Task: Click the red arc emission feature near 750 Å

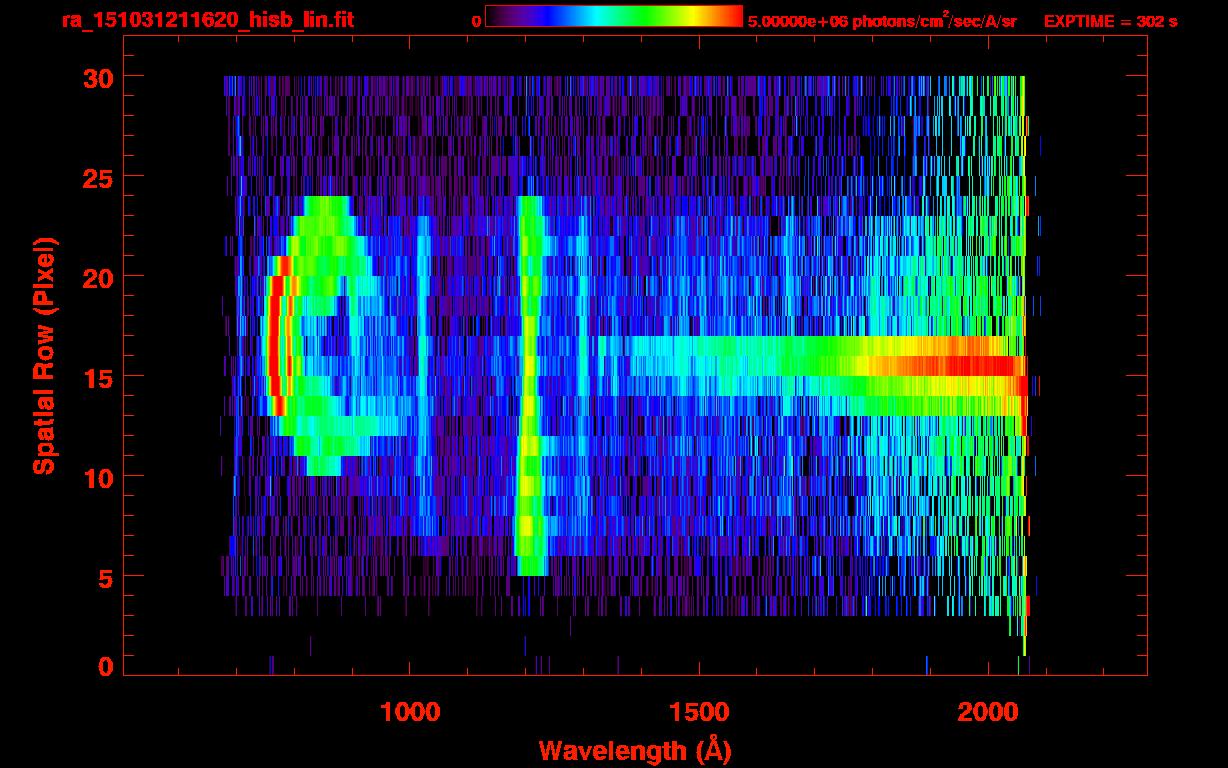Action: (x=277, y=336)
